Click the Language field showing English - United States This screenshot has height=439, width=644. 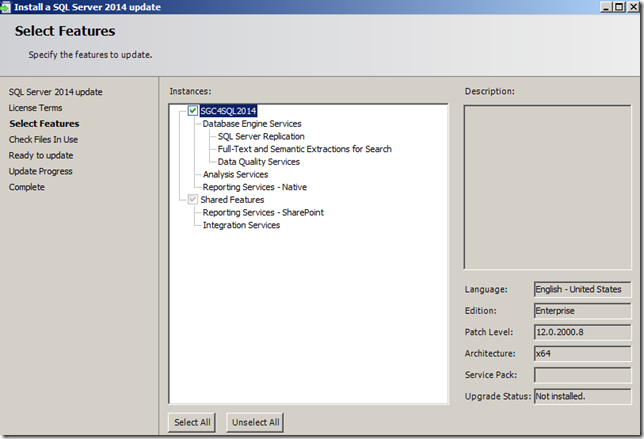582,290
